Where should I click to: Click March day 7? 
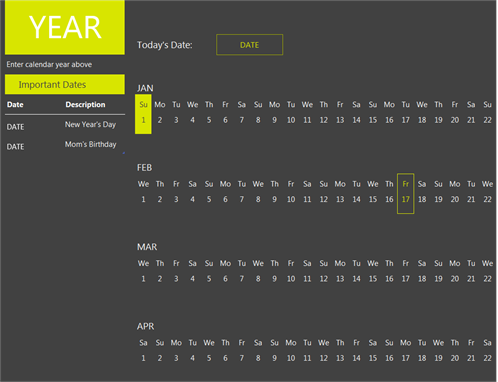[x=242, y=279]
